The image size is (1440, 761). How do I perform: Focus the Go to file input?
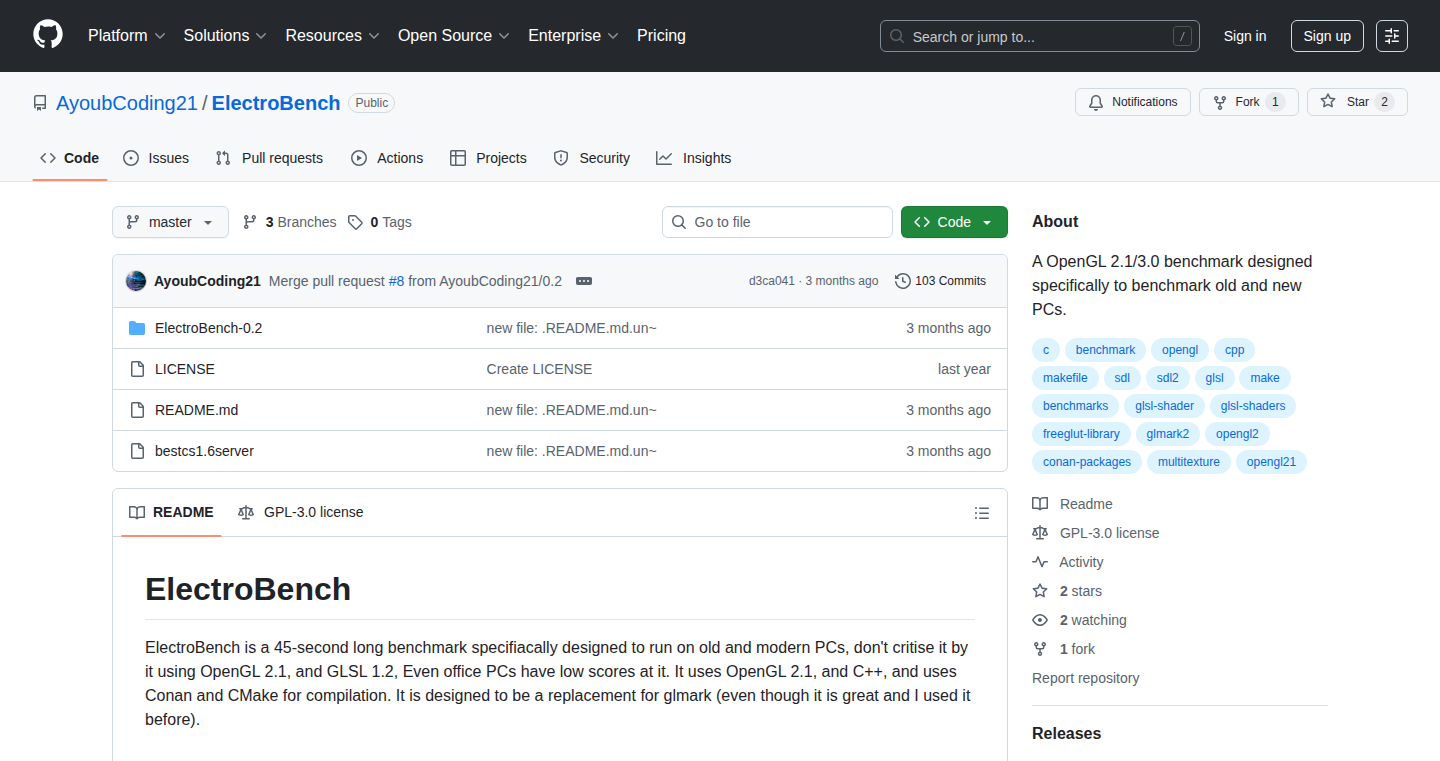coord(777,222)
